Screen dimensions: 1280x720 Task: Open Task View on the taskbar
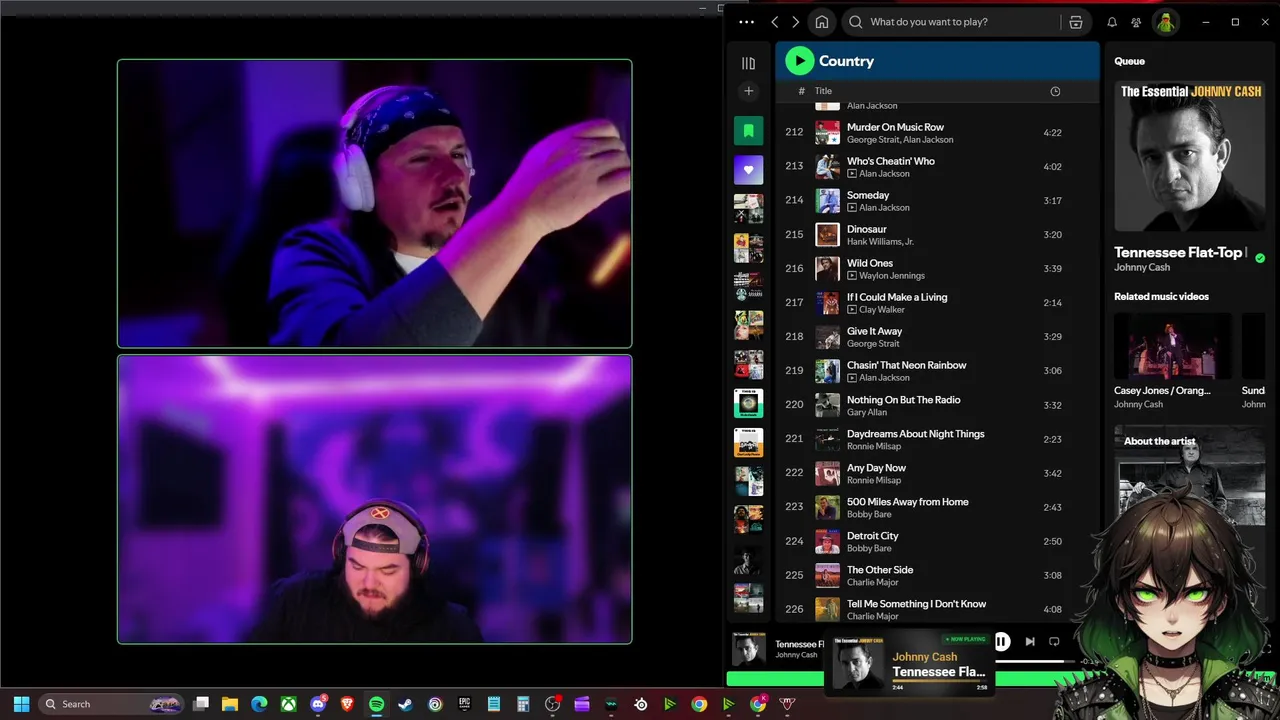point(201,704)
